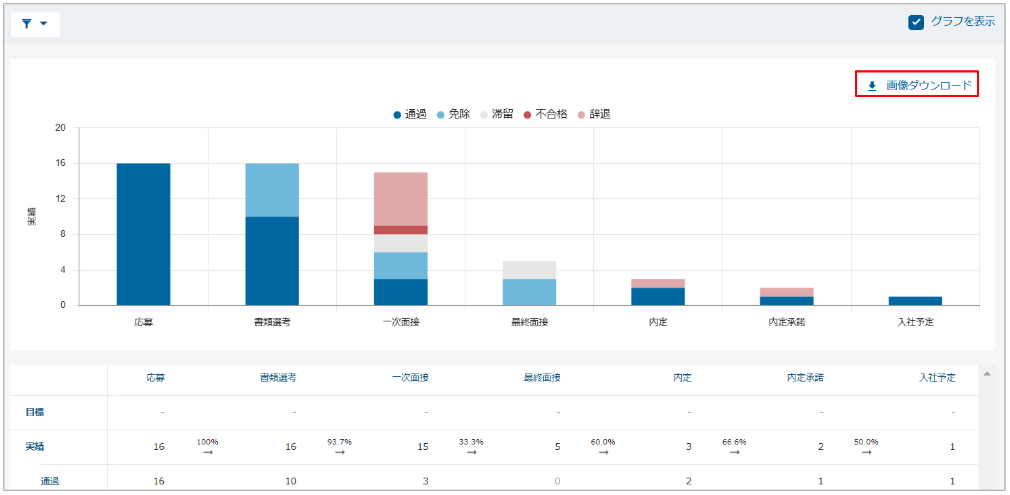
Task: Click the 通過 row label in table
Action: (x=50, y=481)
